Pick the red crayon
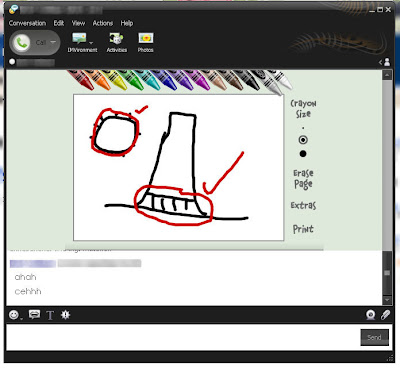Screen dimensions: 400x369 81,80
